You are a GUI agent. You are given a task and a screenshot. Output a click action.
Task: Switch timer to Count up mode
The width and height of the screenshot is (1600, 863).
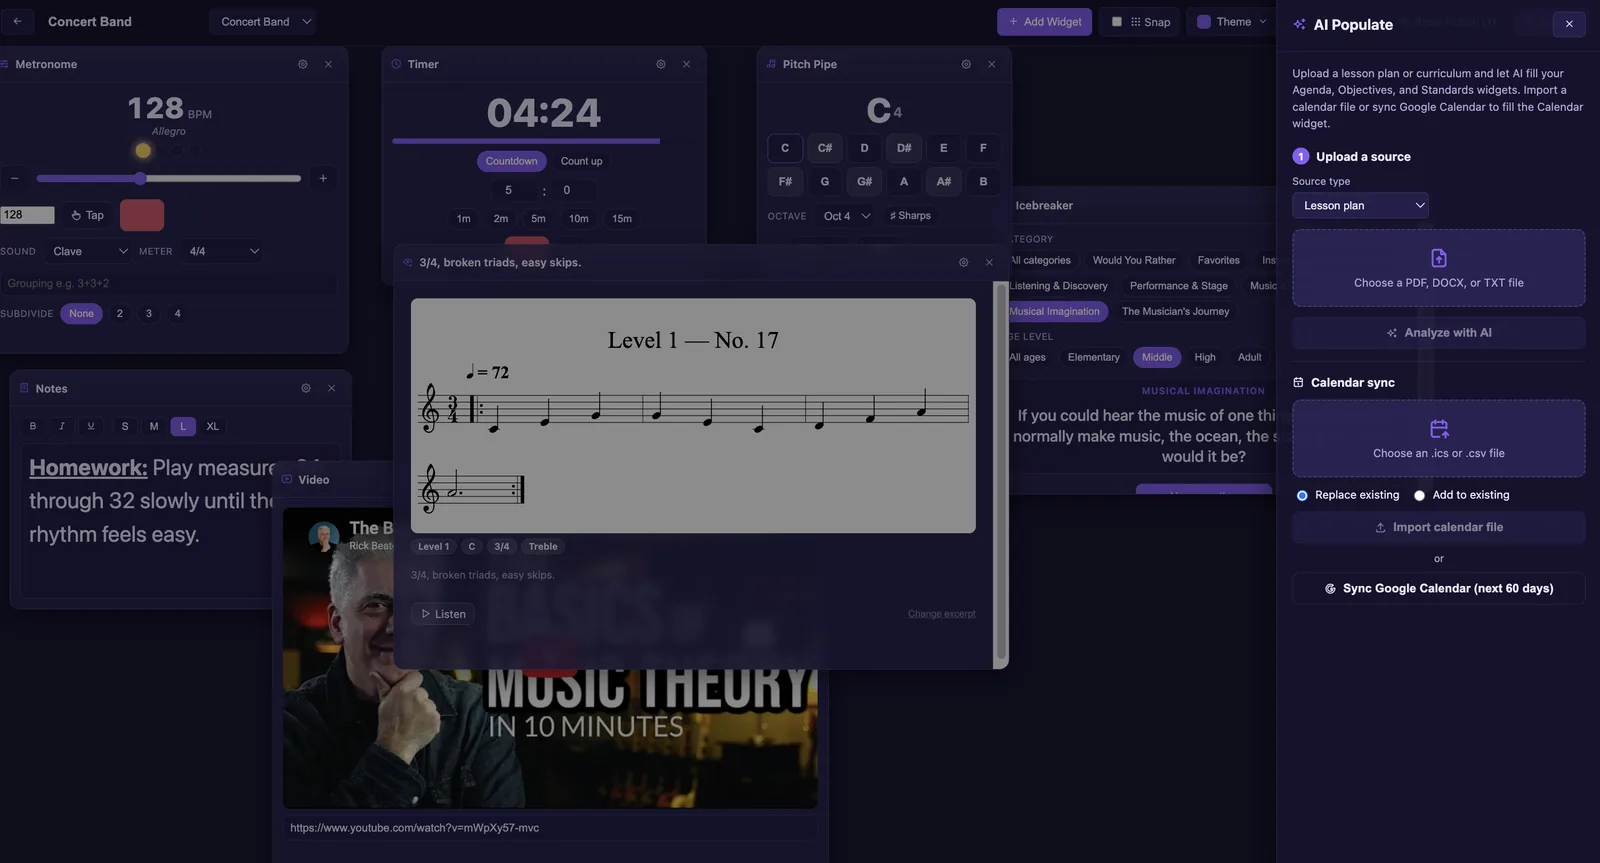pos(582,161)
